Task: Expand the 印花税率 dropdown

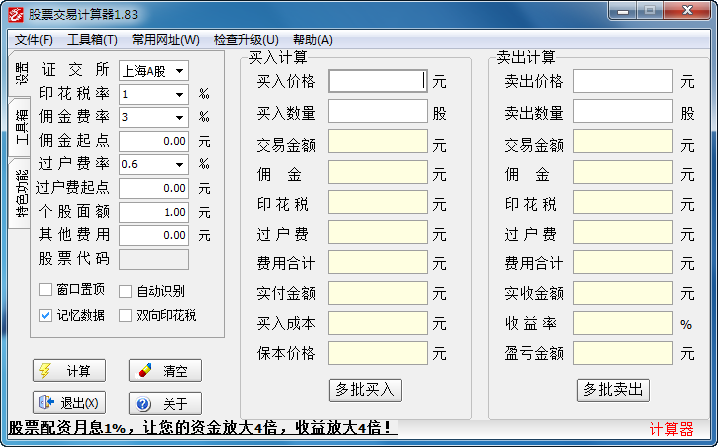Action: coord(154,94)
